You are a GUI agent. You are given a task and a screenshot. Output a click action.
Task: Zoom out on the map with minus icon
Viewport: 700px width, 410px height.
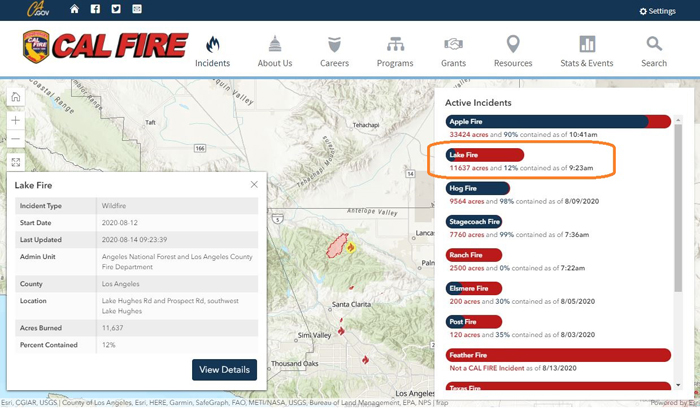point(16,139)
